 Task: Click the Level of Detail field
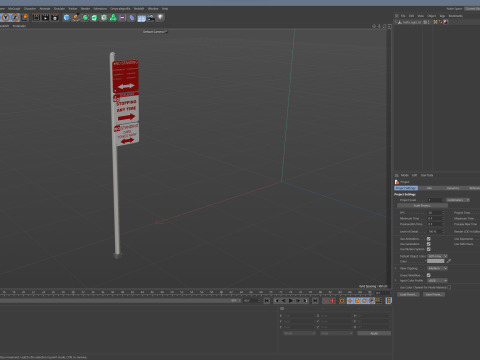436,232
